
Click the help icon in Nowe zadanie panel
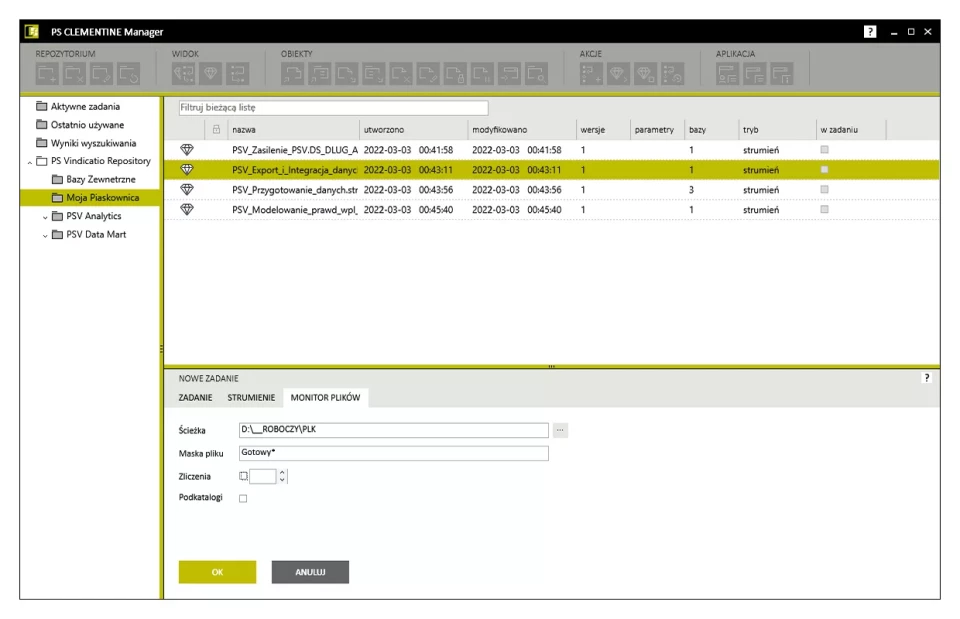pos(926,378)
